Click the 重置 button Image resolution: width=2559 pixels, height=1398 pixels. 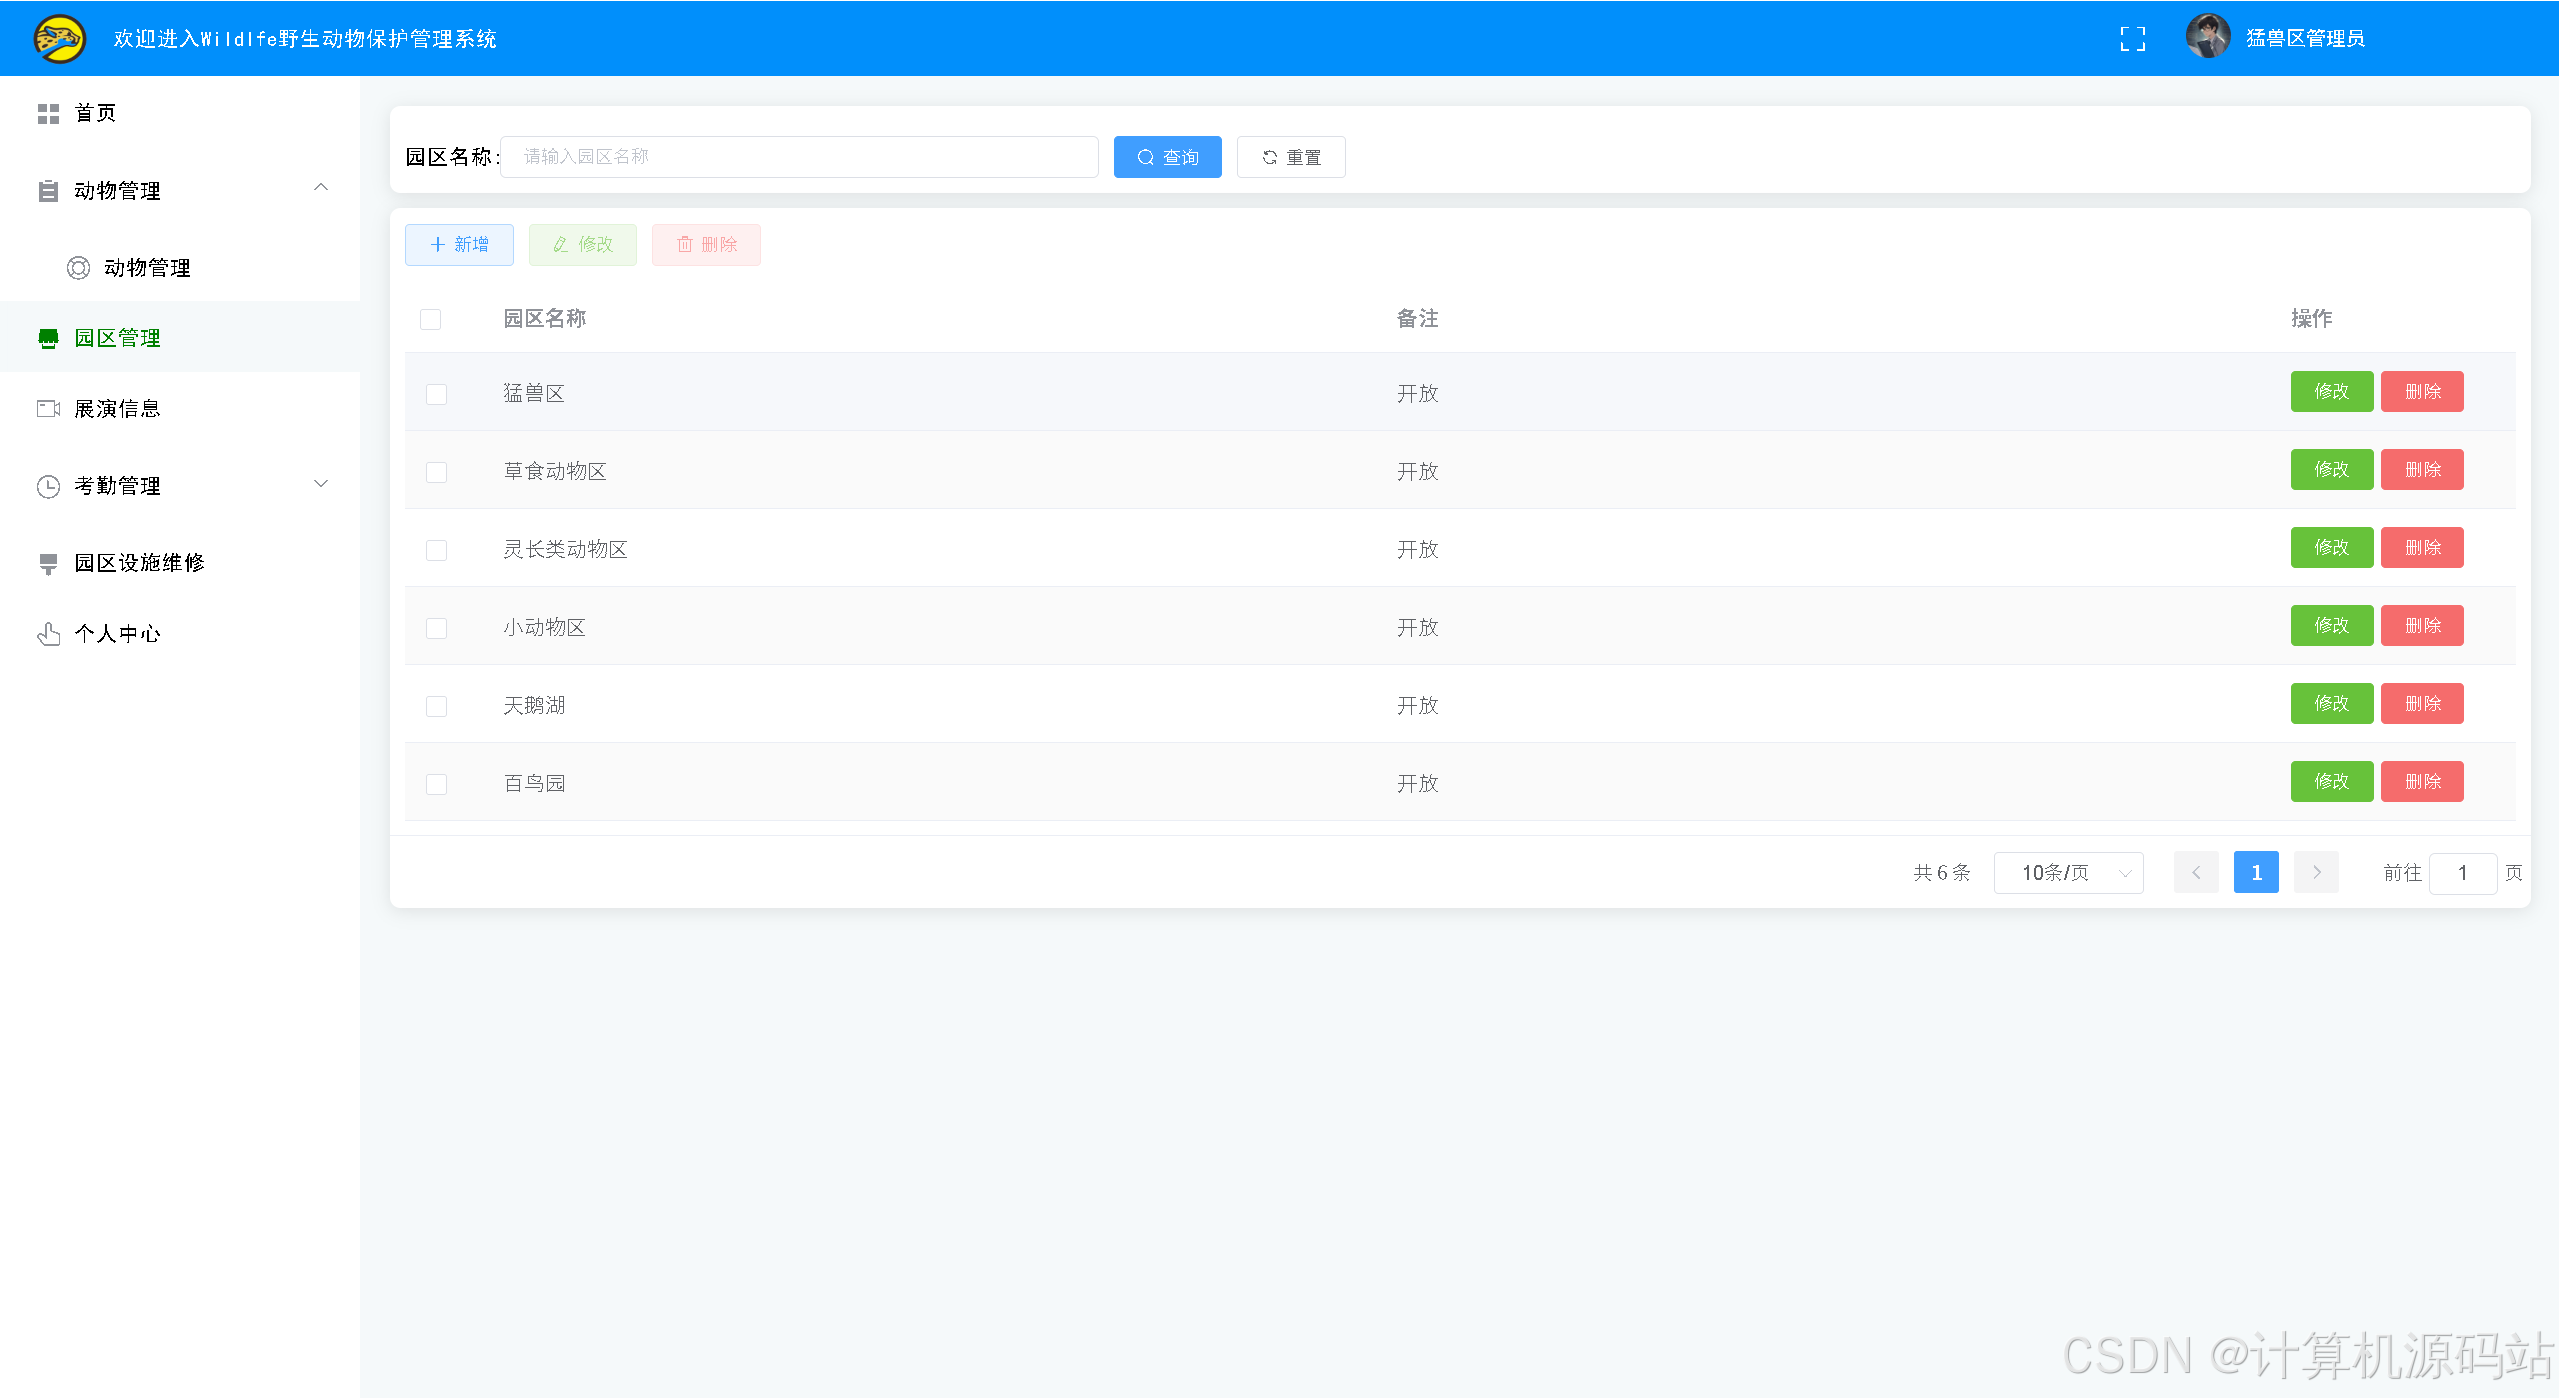[x=1291, y=158]
